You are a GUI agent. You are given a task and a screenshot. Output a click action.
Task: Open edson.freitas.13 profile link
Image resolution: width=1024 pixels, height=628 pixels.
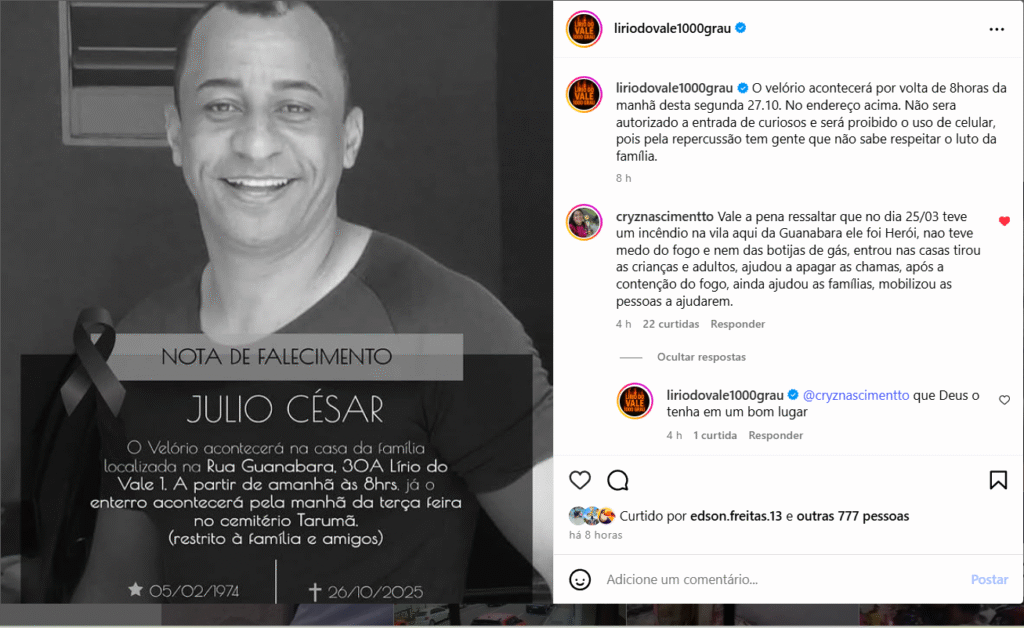click(x=736, y=516)
